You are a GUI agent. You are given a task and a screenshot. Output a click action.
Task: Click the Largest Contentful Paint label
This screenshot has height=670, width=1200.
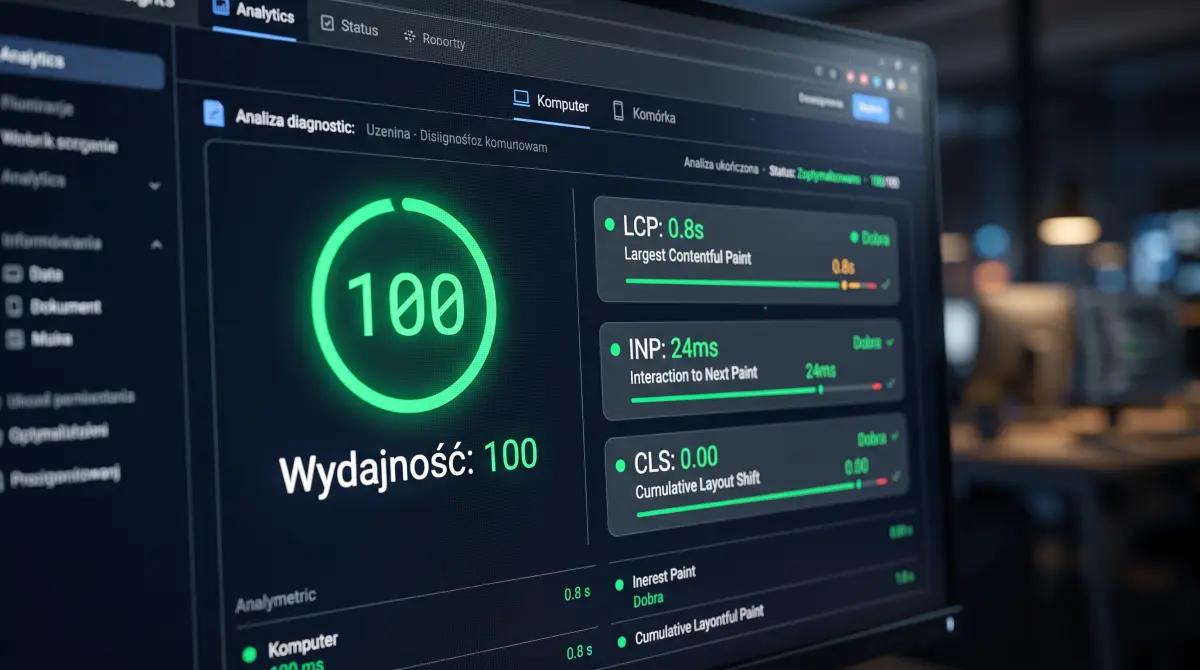687,254
